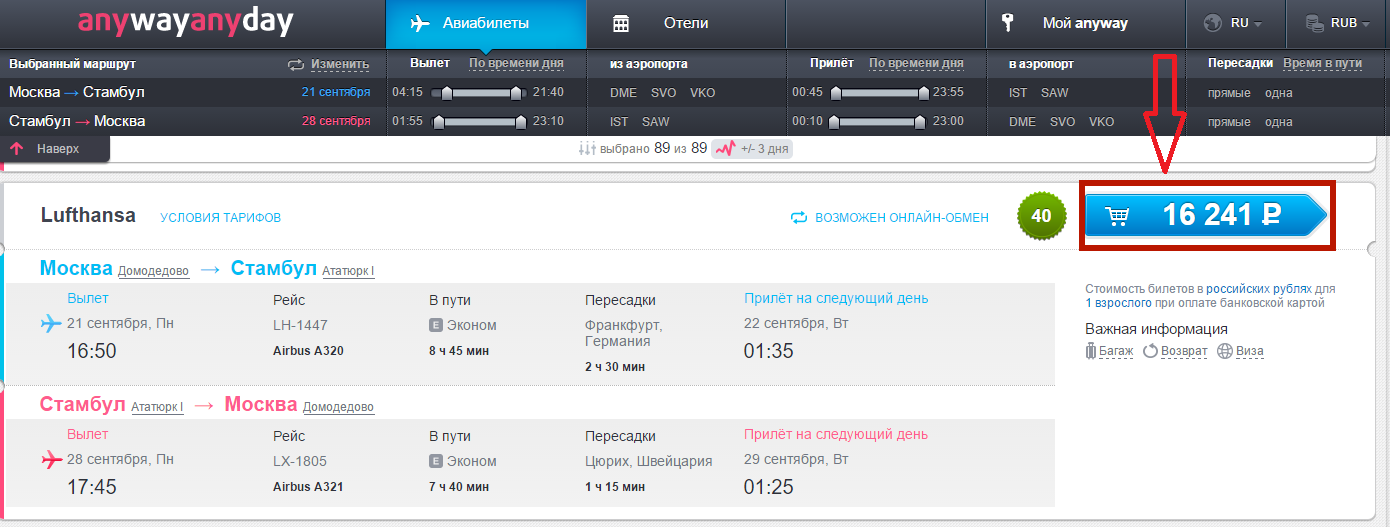Toggle Вылет sorting По времени дня
The image size is (1390, 527).
[516, 63]
